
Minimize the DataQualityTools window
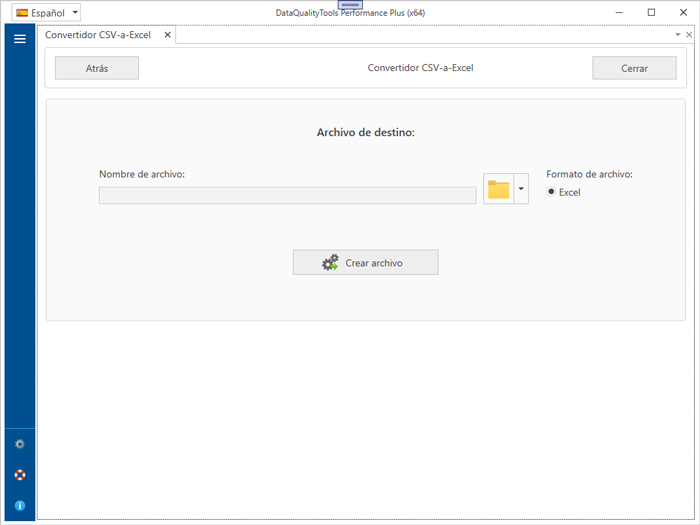(619, 12)
